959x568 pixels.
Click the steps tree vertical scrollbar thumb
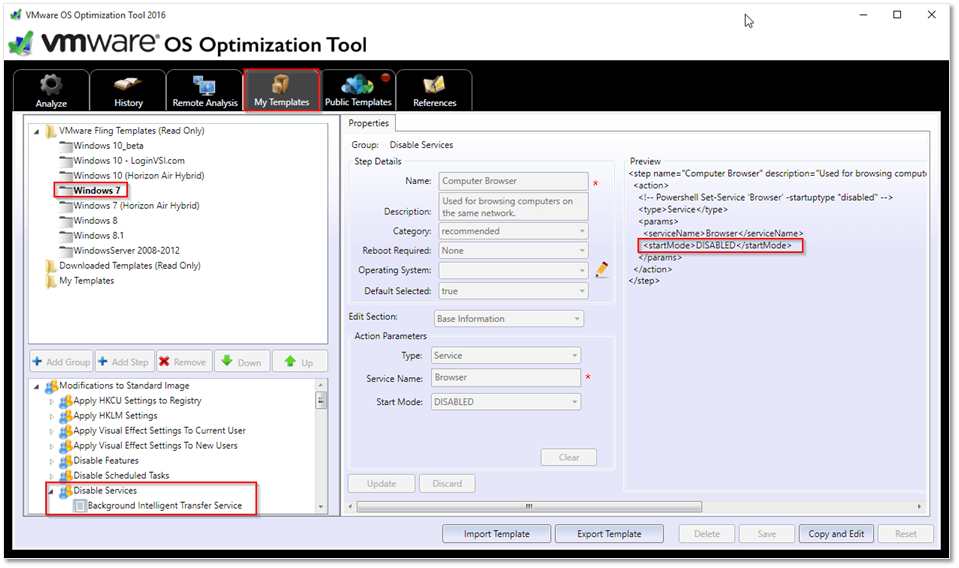[x=321, y=400]
